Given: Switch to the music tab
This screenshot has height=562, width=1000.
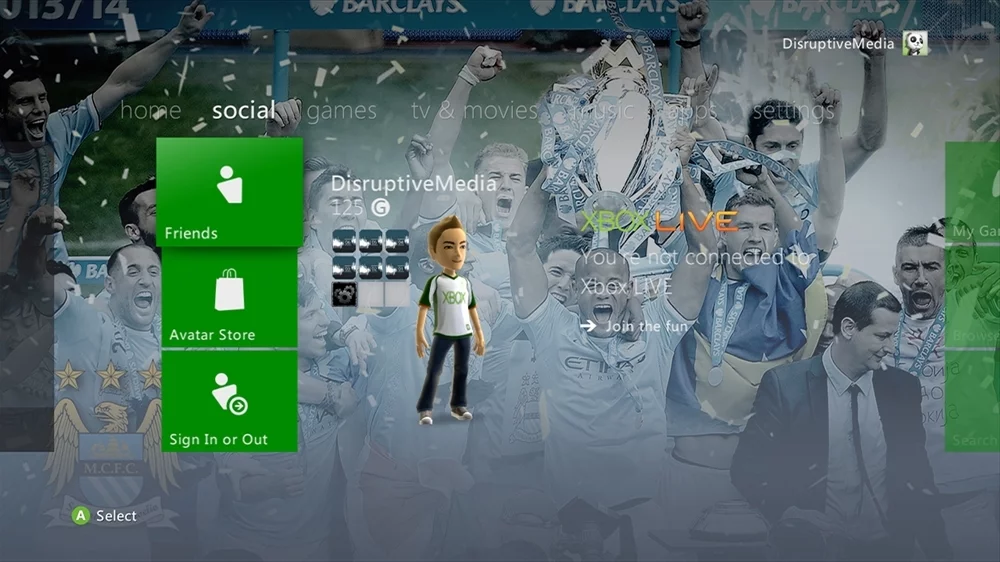Looking at the screenshot, I should pyautogui.click(x=602, y=110).
